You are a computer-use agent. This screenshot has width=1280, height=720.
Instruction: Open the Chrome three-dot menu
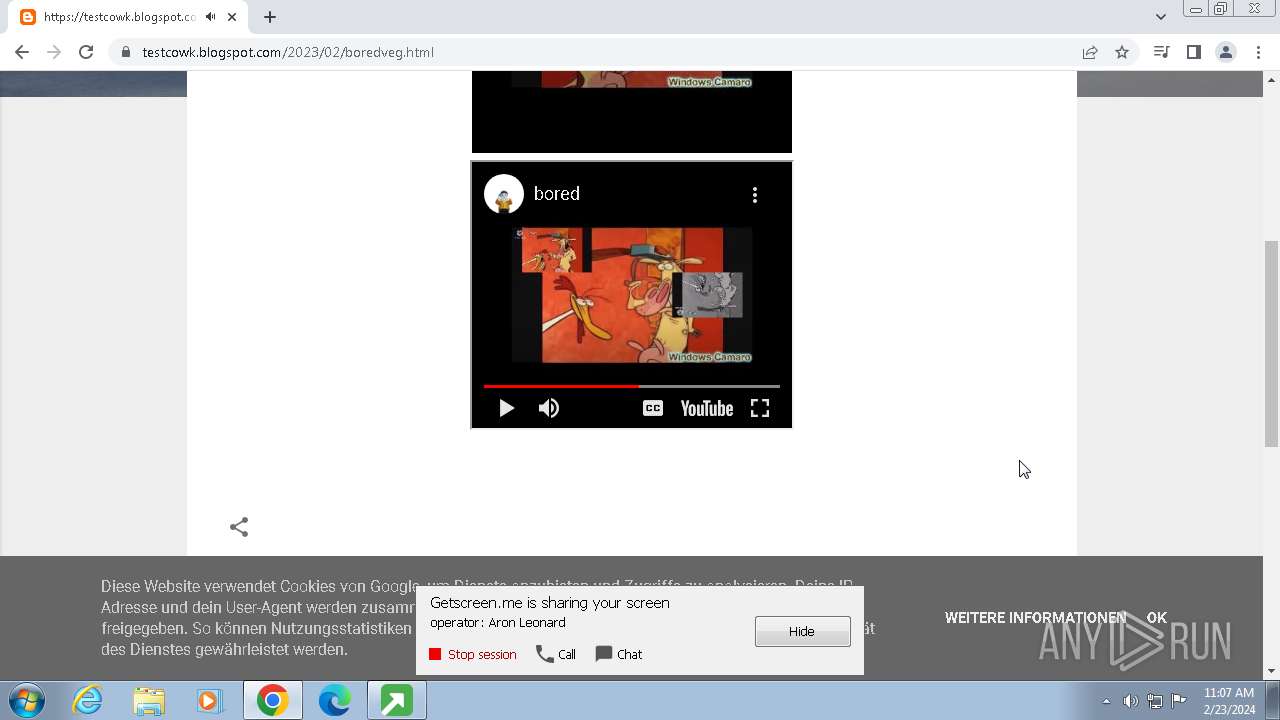click(x=1257, y=52)
